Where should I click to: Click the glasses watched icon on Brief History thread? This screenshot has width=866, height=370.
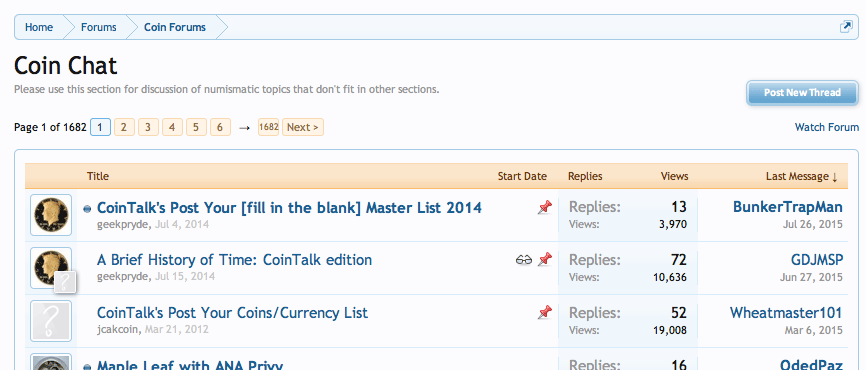524,260
